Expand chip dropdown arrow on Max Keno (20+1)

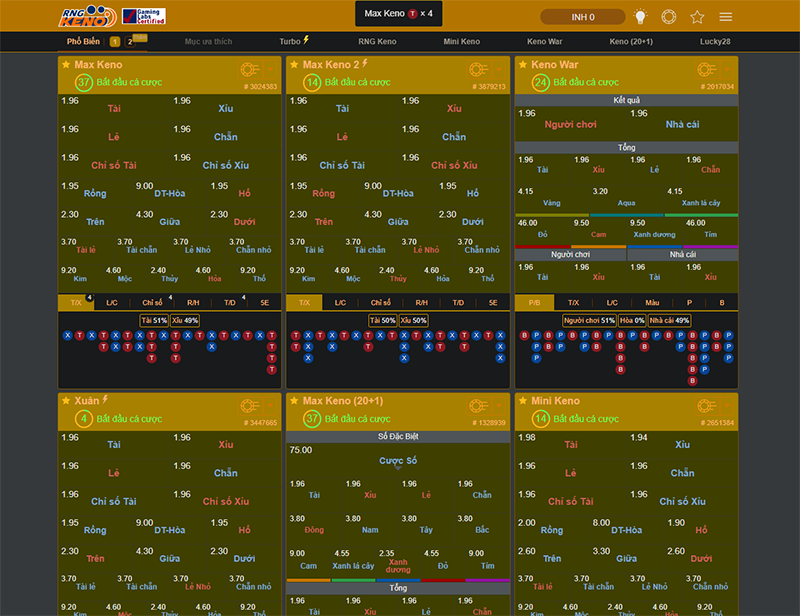click(x=498, y=406)
